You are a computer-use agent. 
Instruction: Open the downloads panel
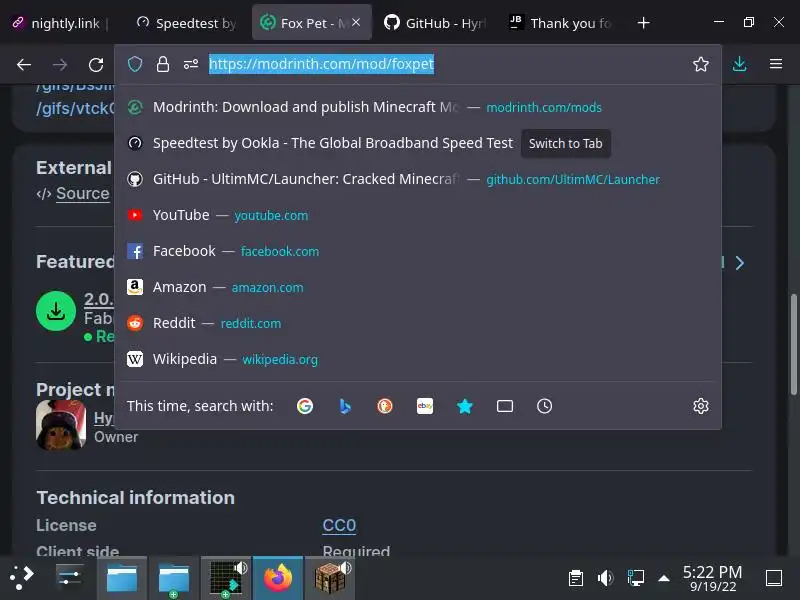[739, 64]
